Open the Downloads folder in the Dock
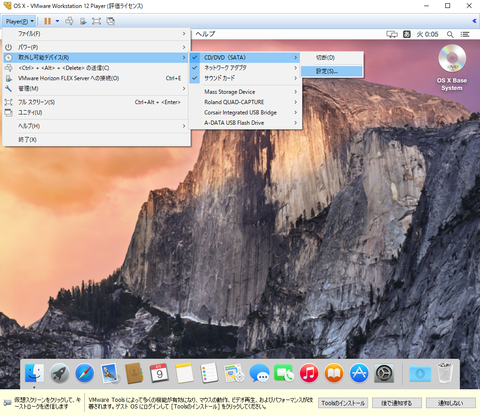 click(420, 373)
